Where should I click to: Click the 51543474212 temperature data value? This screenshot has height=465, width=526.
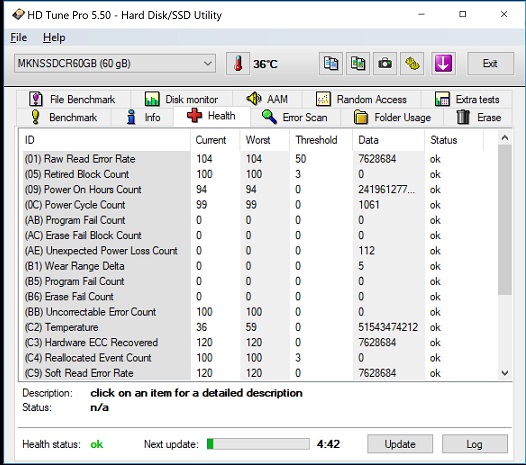(388, 327)
